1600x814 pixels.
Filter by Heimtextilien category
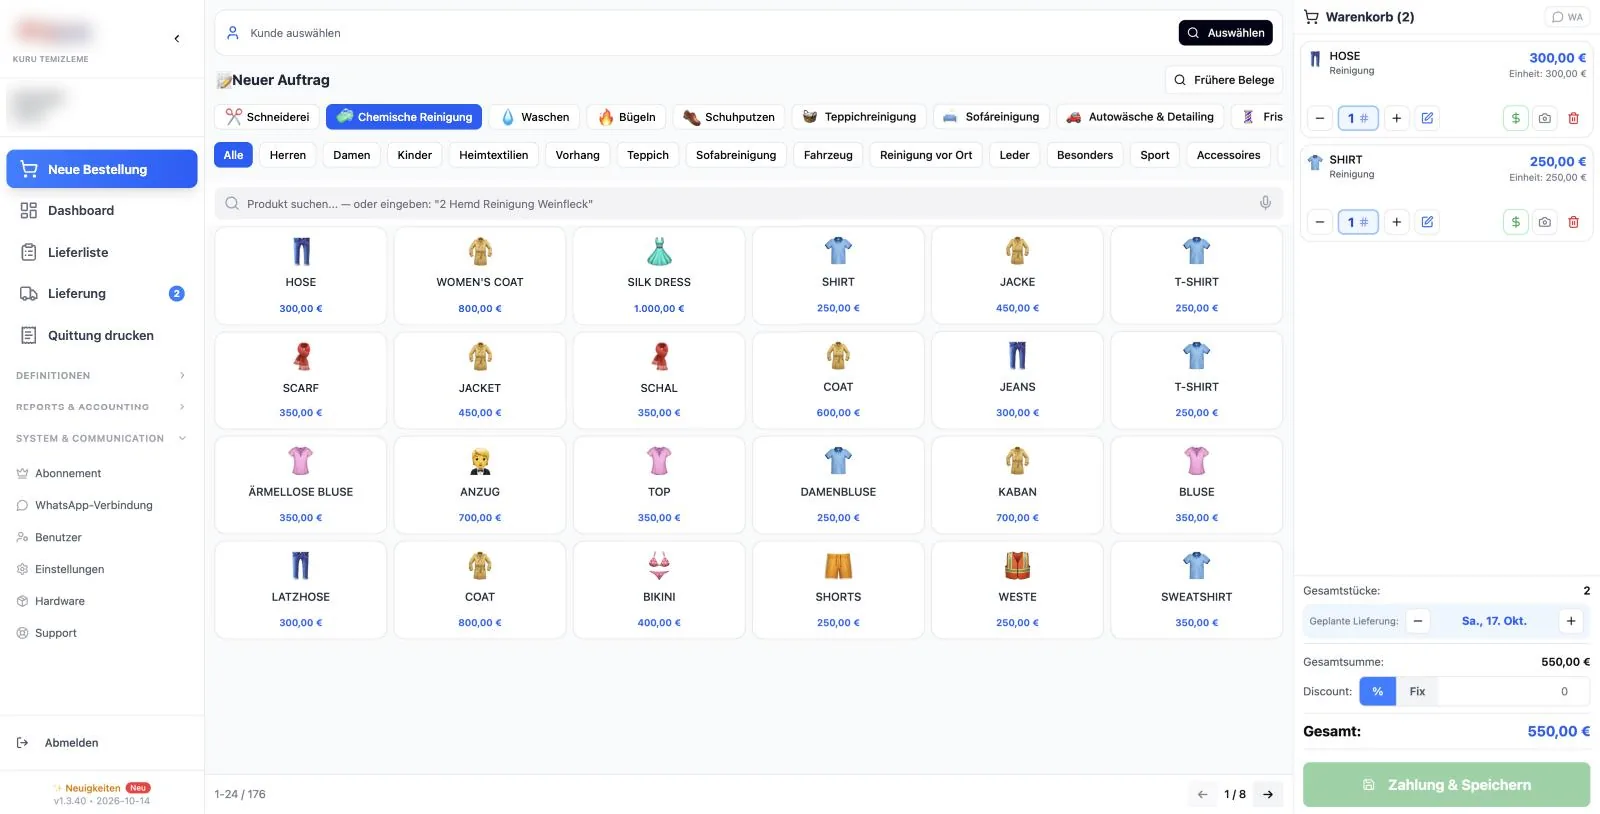coord(494,155)
